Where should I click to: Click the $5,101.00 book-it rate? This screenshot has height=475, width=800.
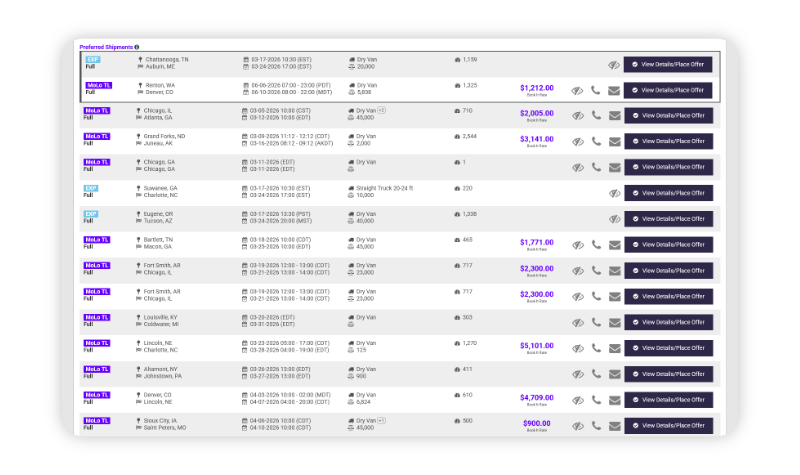coord(537,345)
